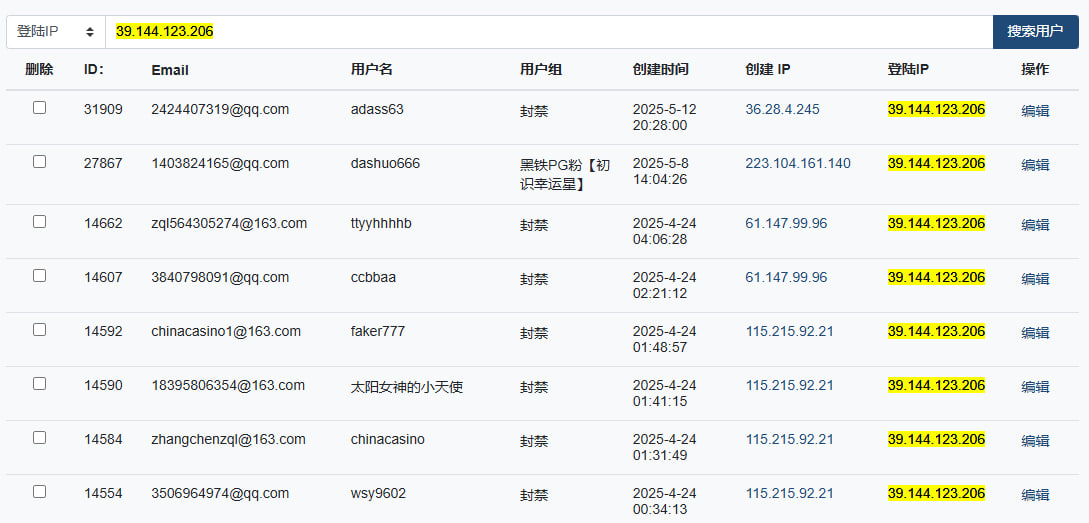
Task: Click the 用户组 column header
Action: click(x=541, y=69)
